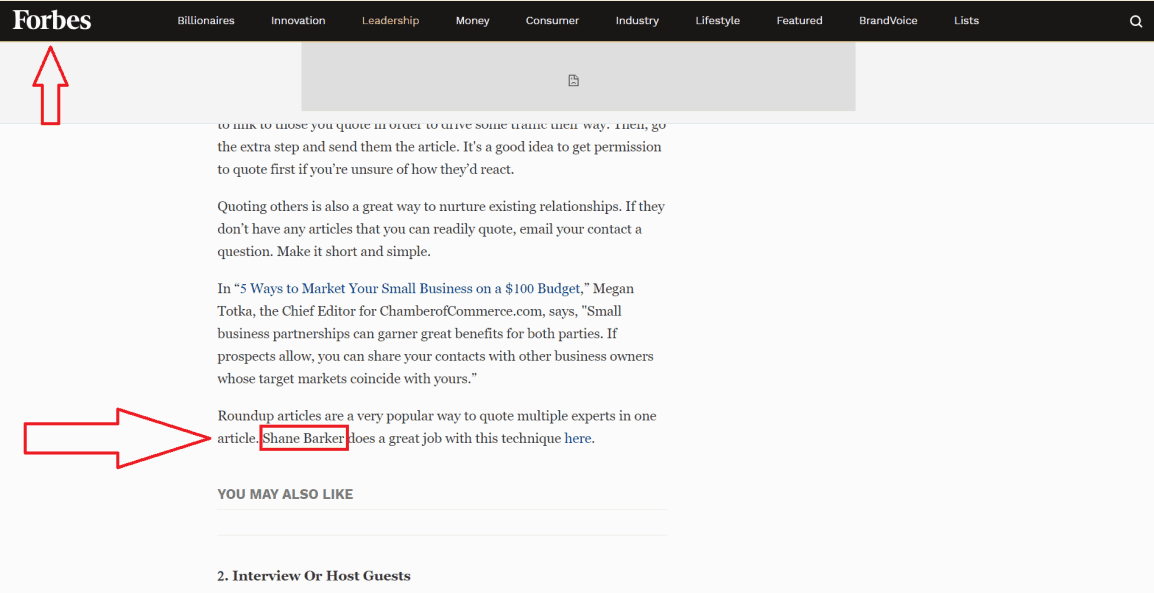This screenshot has width=1154, height=593.
Task: Open '5 Ways to Market Your Small Business' link
Action: pyautogui.click(x=410, y=288)
